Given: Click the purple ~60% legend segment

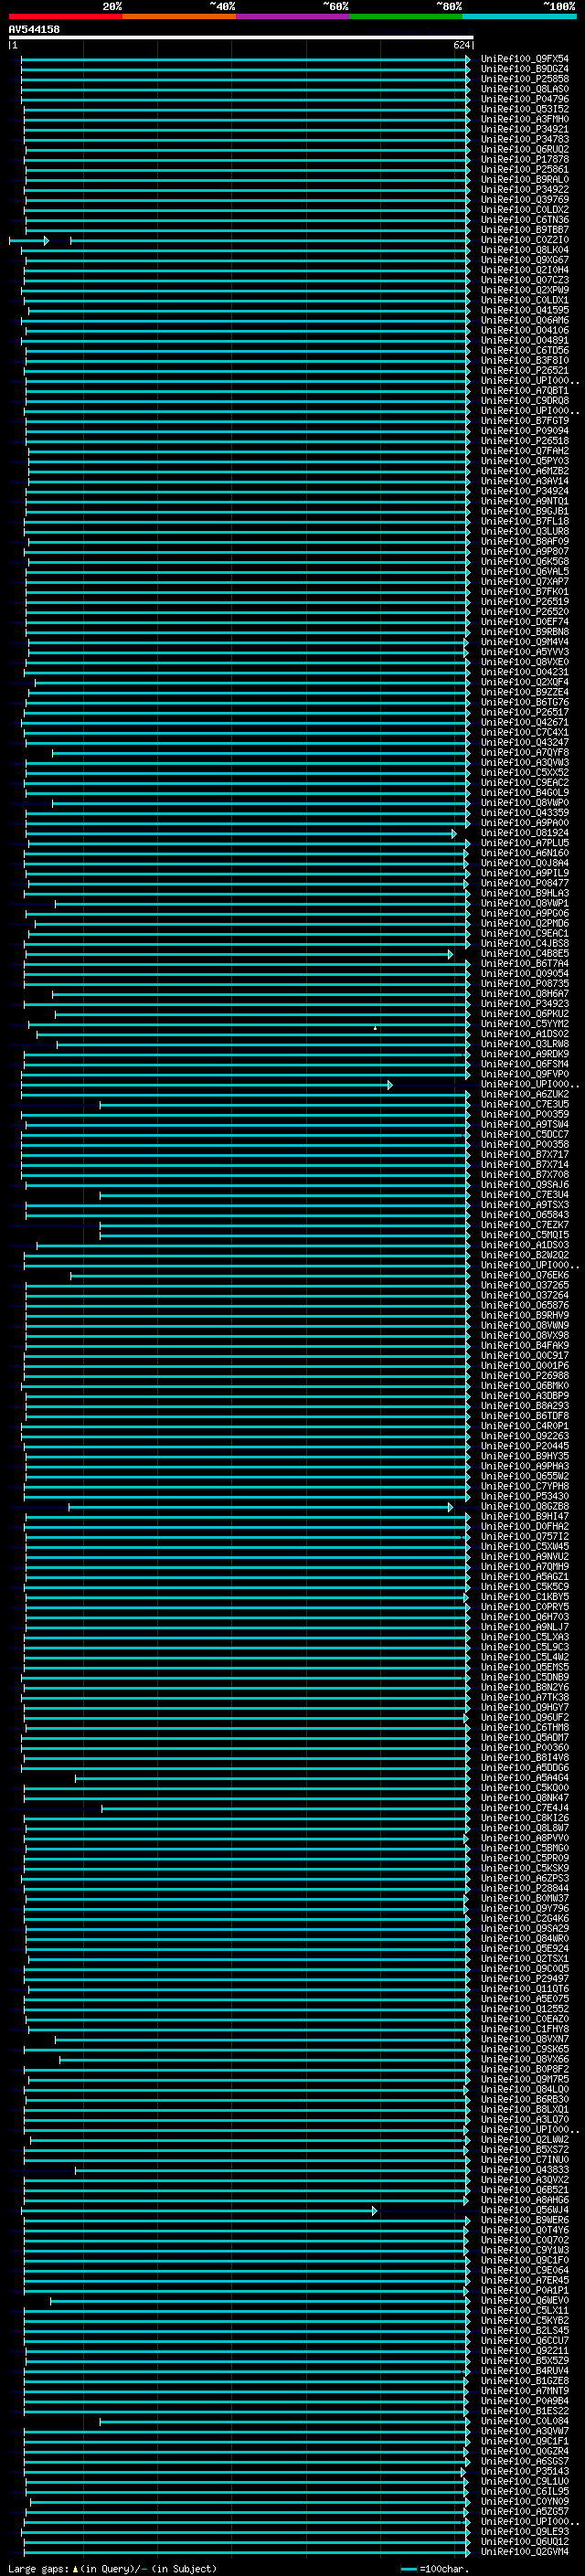Looking at the screenshot, I should coord(292,16).
